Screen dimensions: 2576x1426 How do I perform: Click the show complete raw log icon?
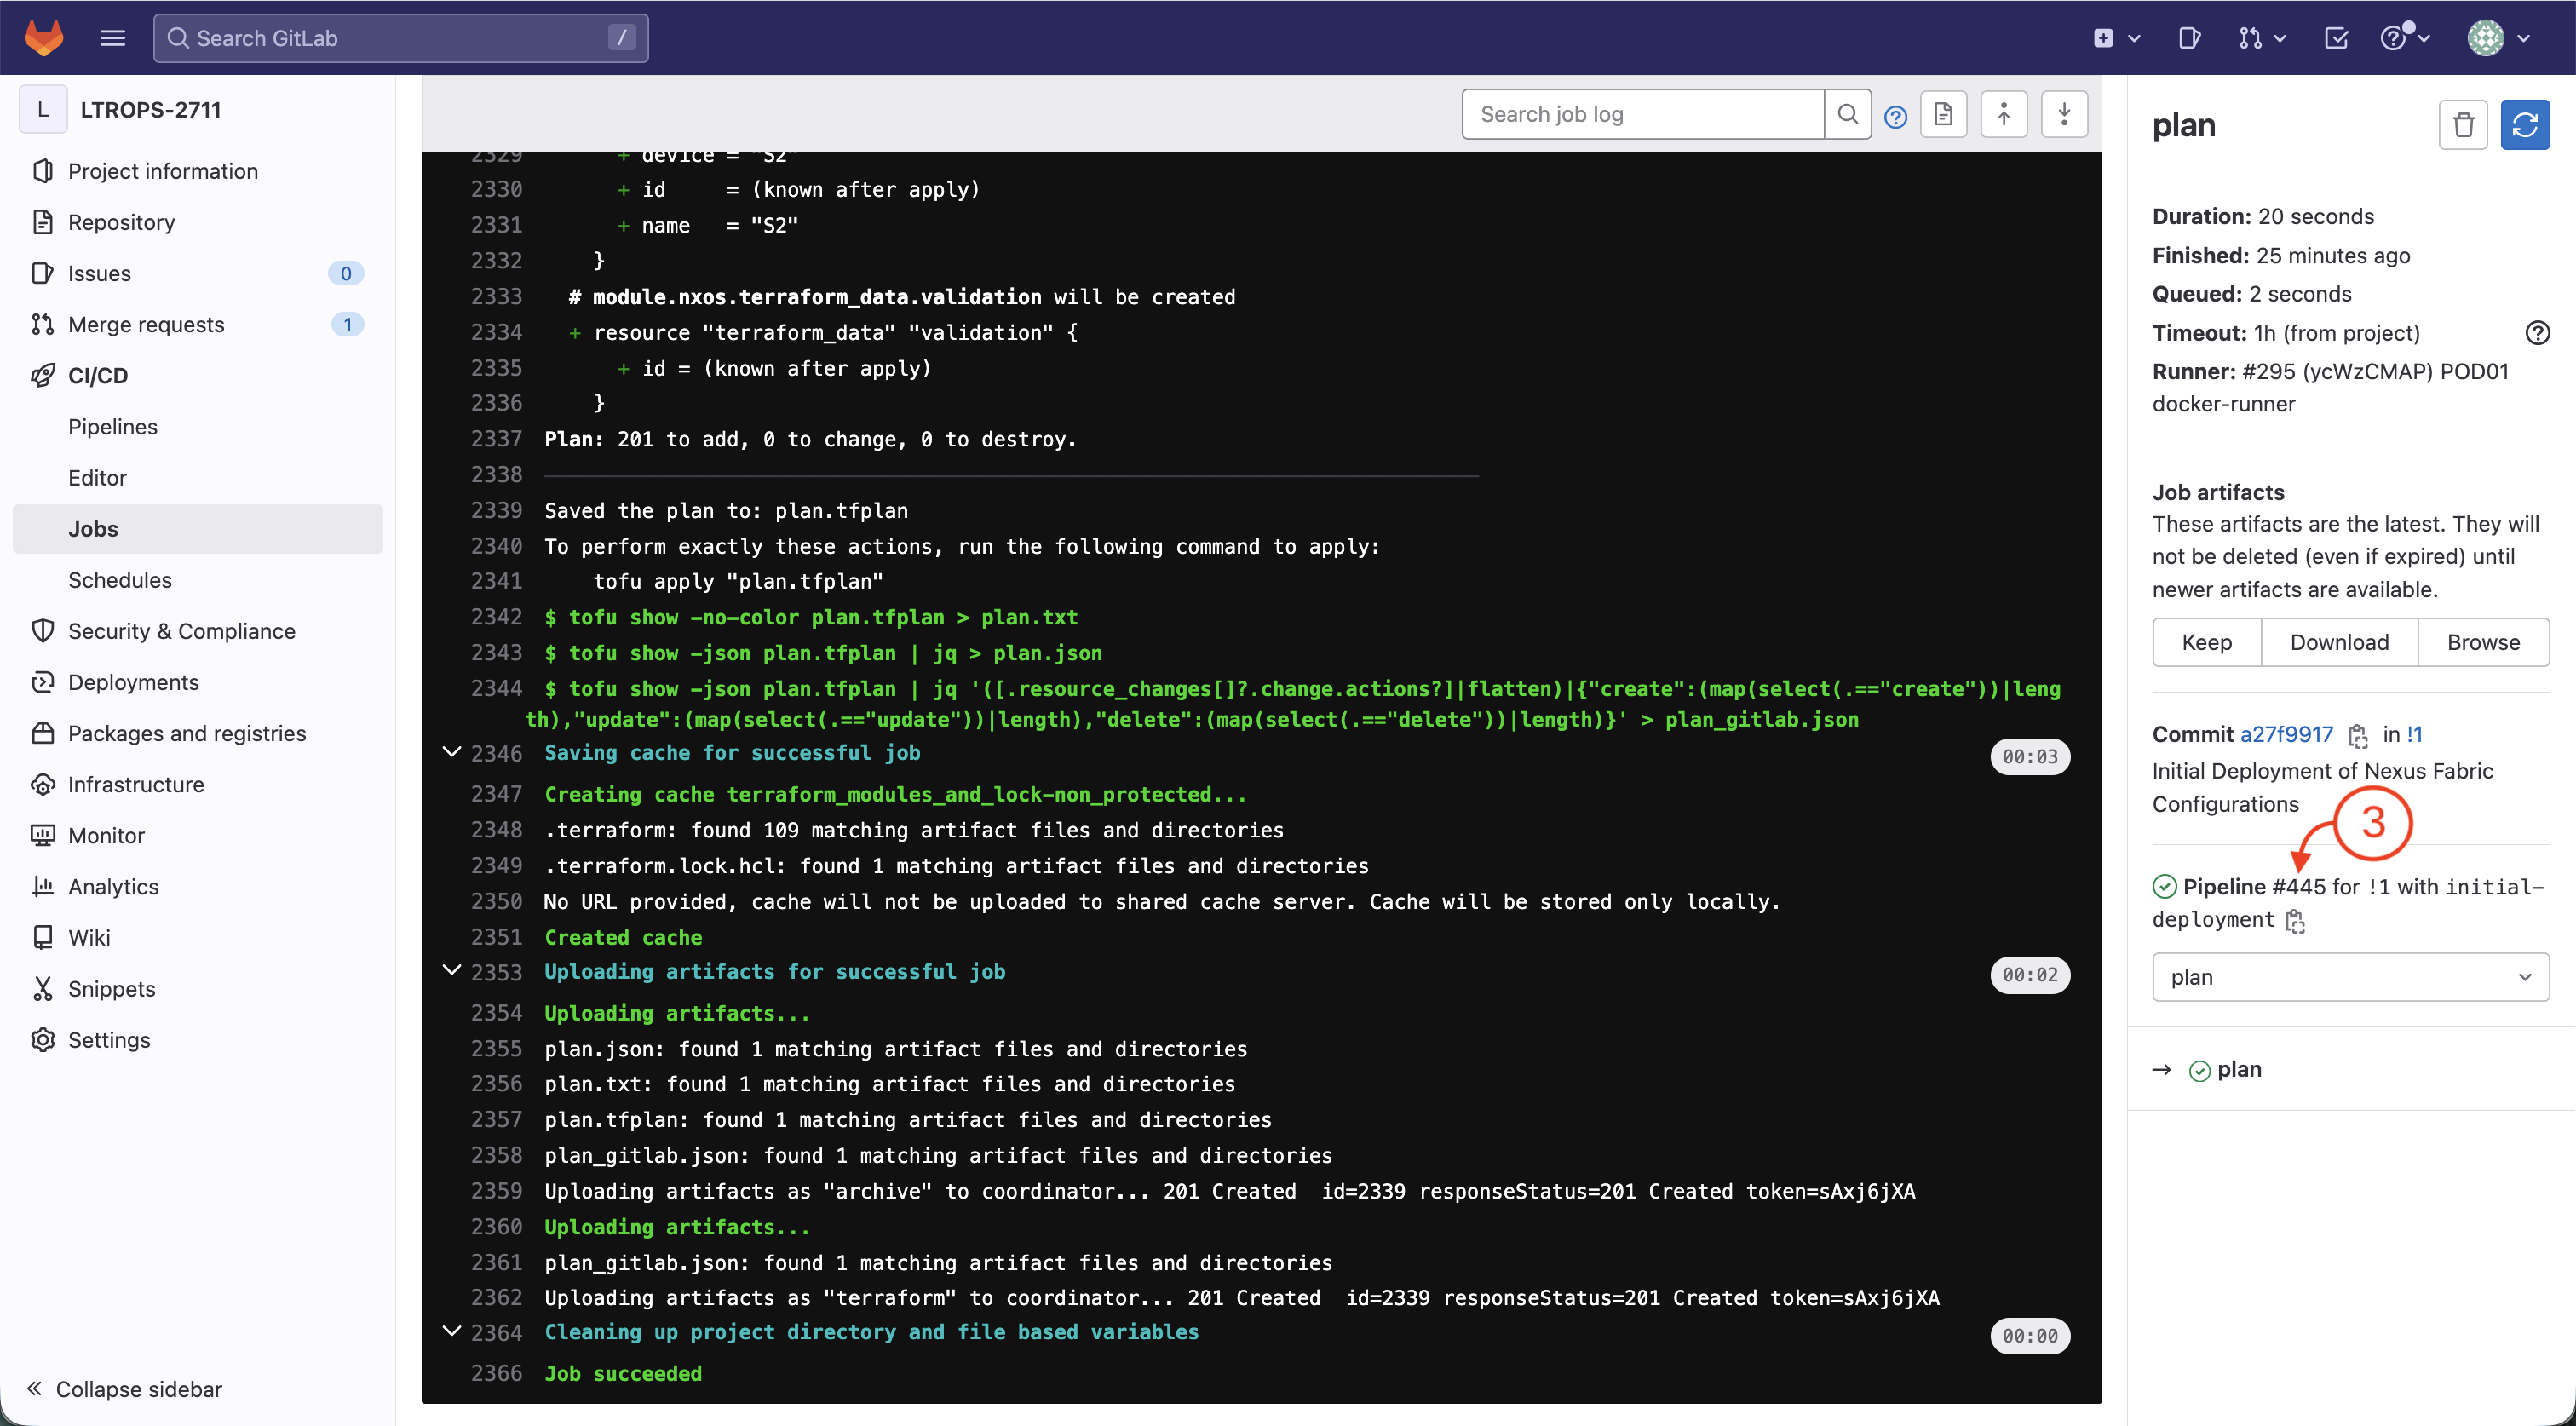1943,114
